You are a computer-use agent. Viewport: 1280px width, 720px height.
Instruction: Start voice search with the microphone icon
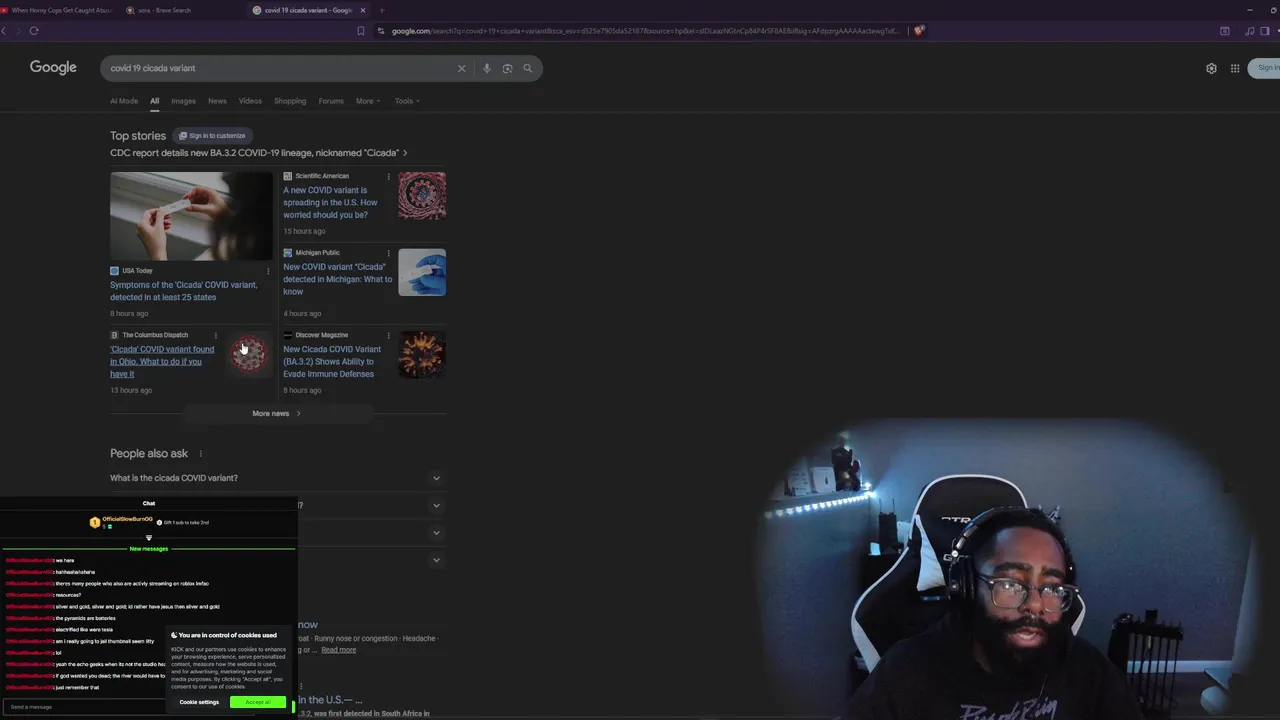[487, 68]
